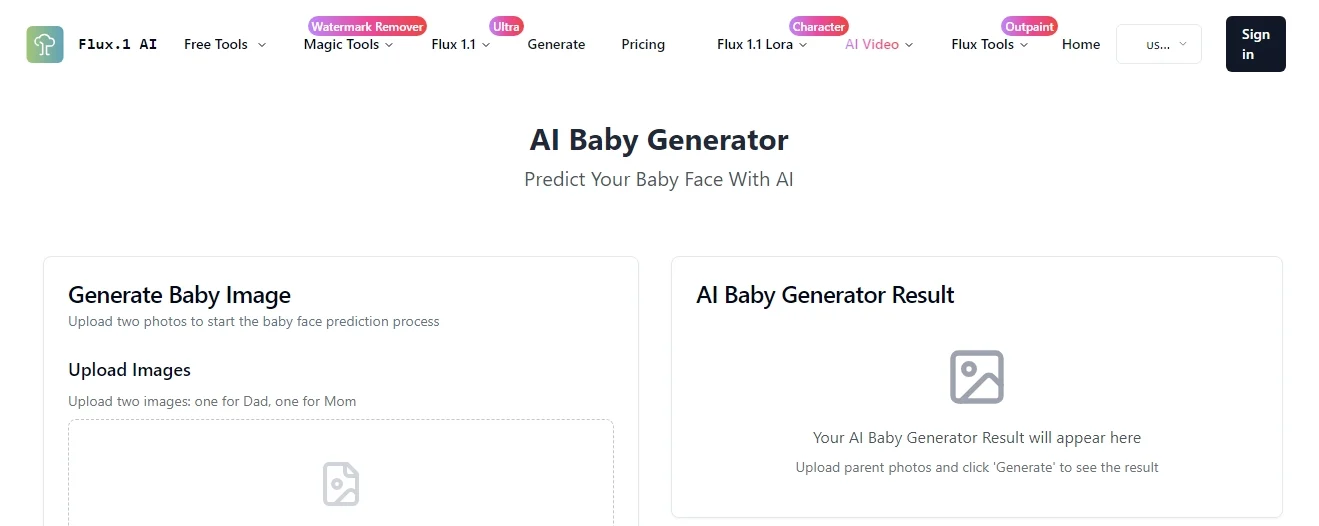Open the Flux Tools dropdown
Viewport: 1319px width, 526px height.
(990, 44)
